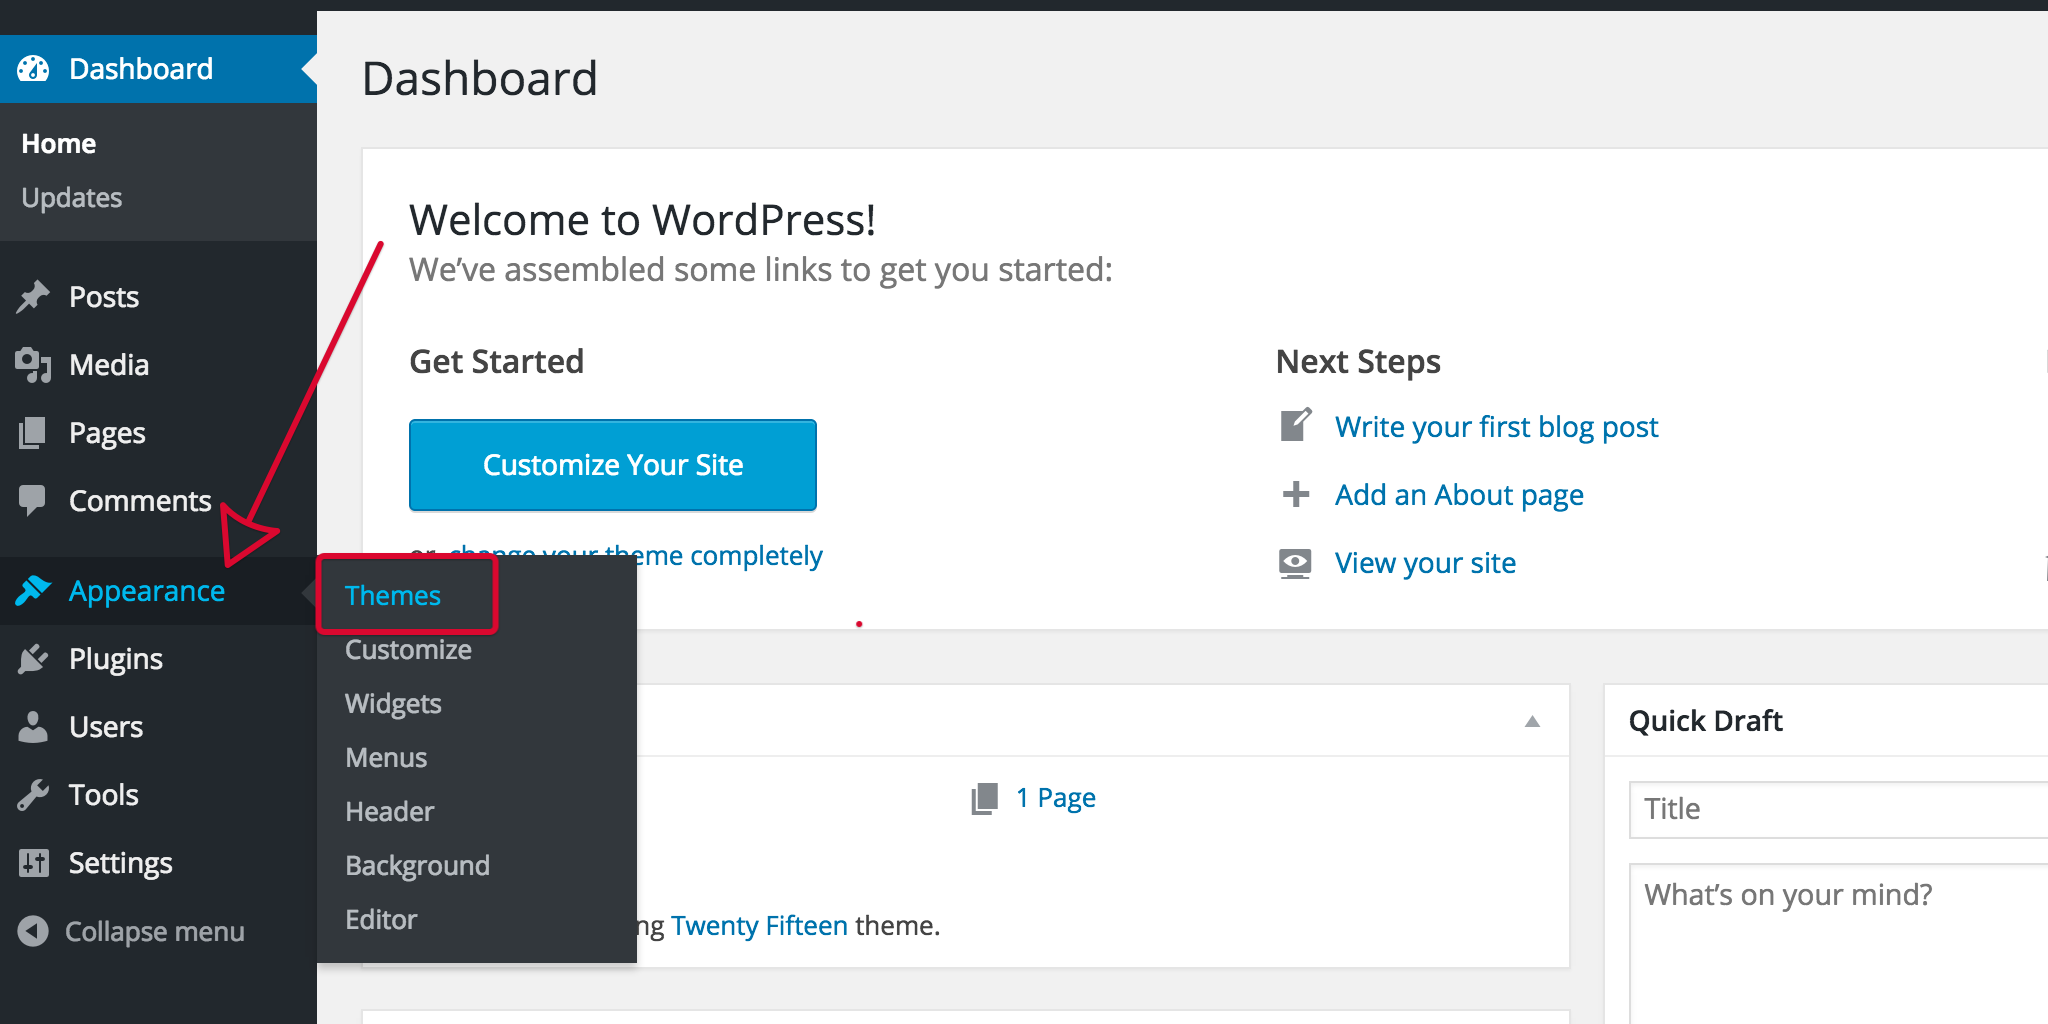Open Editor from the Appearance submenu
The height and width of the screenshot is (1024, 2048).
coord(381,919)
